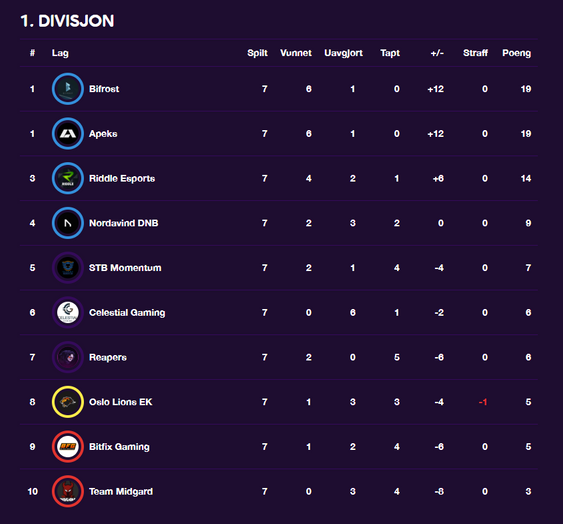The width and height of the screenshot is (563, 524).
Task: Open the Bifrost team name link
Action: 104,89
